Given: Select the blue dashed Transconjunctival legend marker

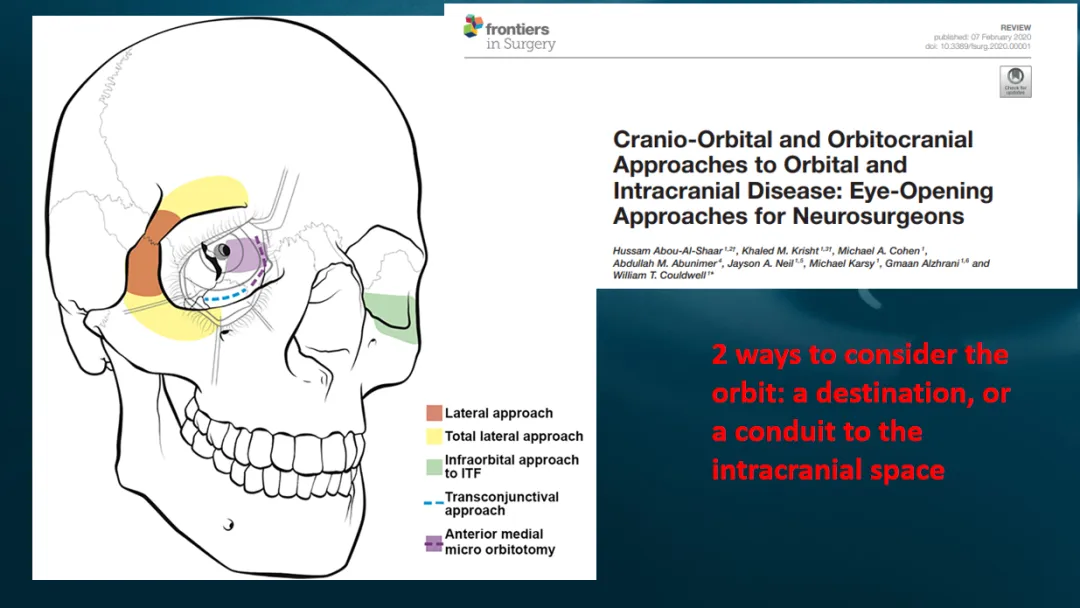Looking at the screenshot, I should (434, 503).
